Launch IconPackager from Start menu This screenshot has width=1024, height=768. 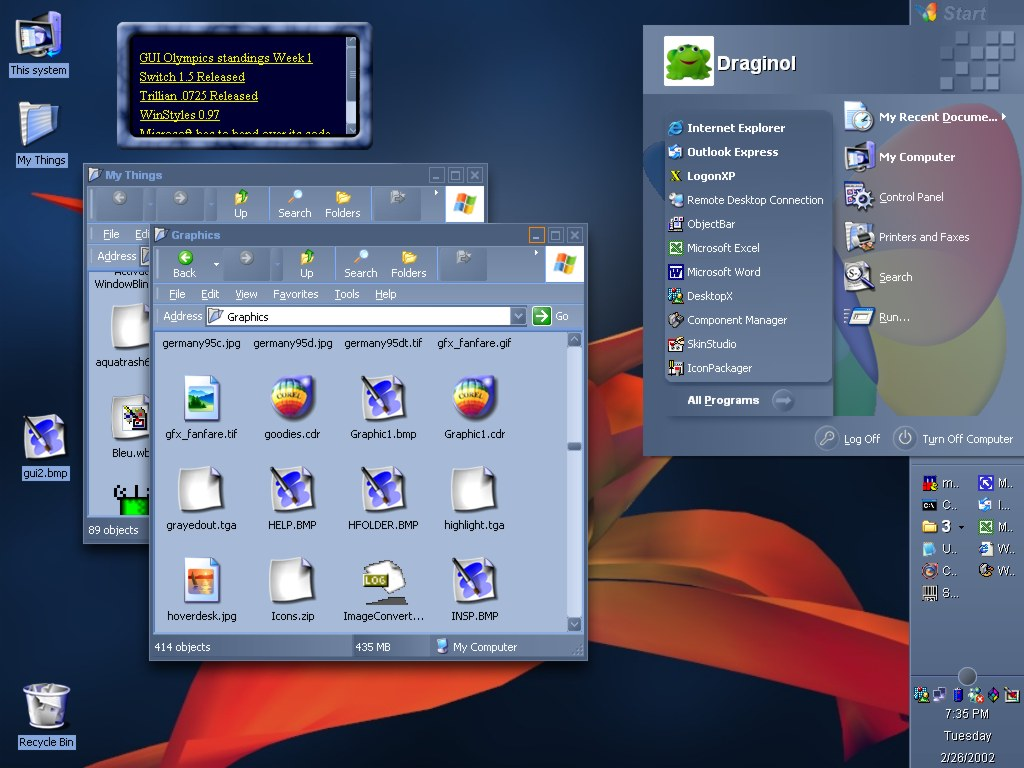(709, 368)
